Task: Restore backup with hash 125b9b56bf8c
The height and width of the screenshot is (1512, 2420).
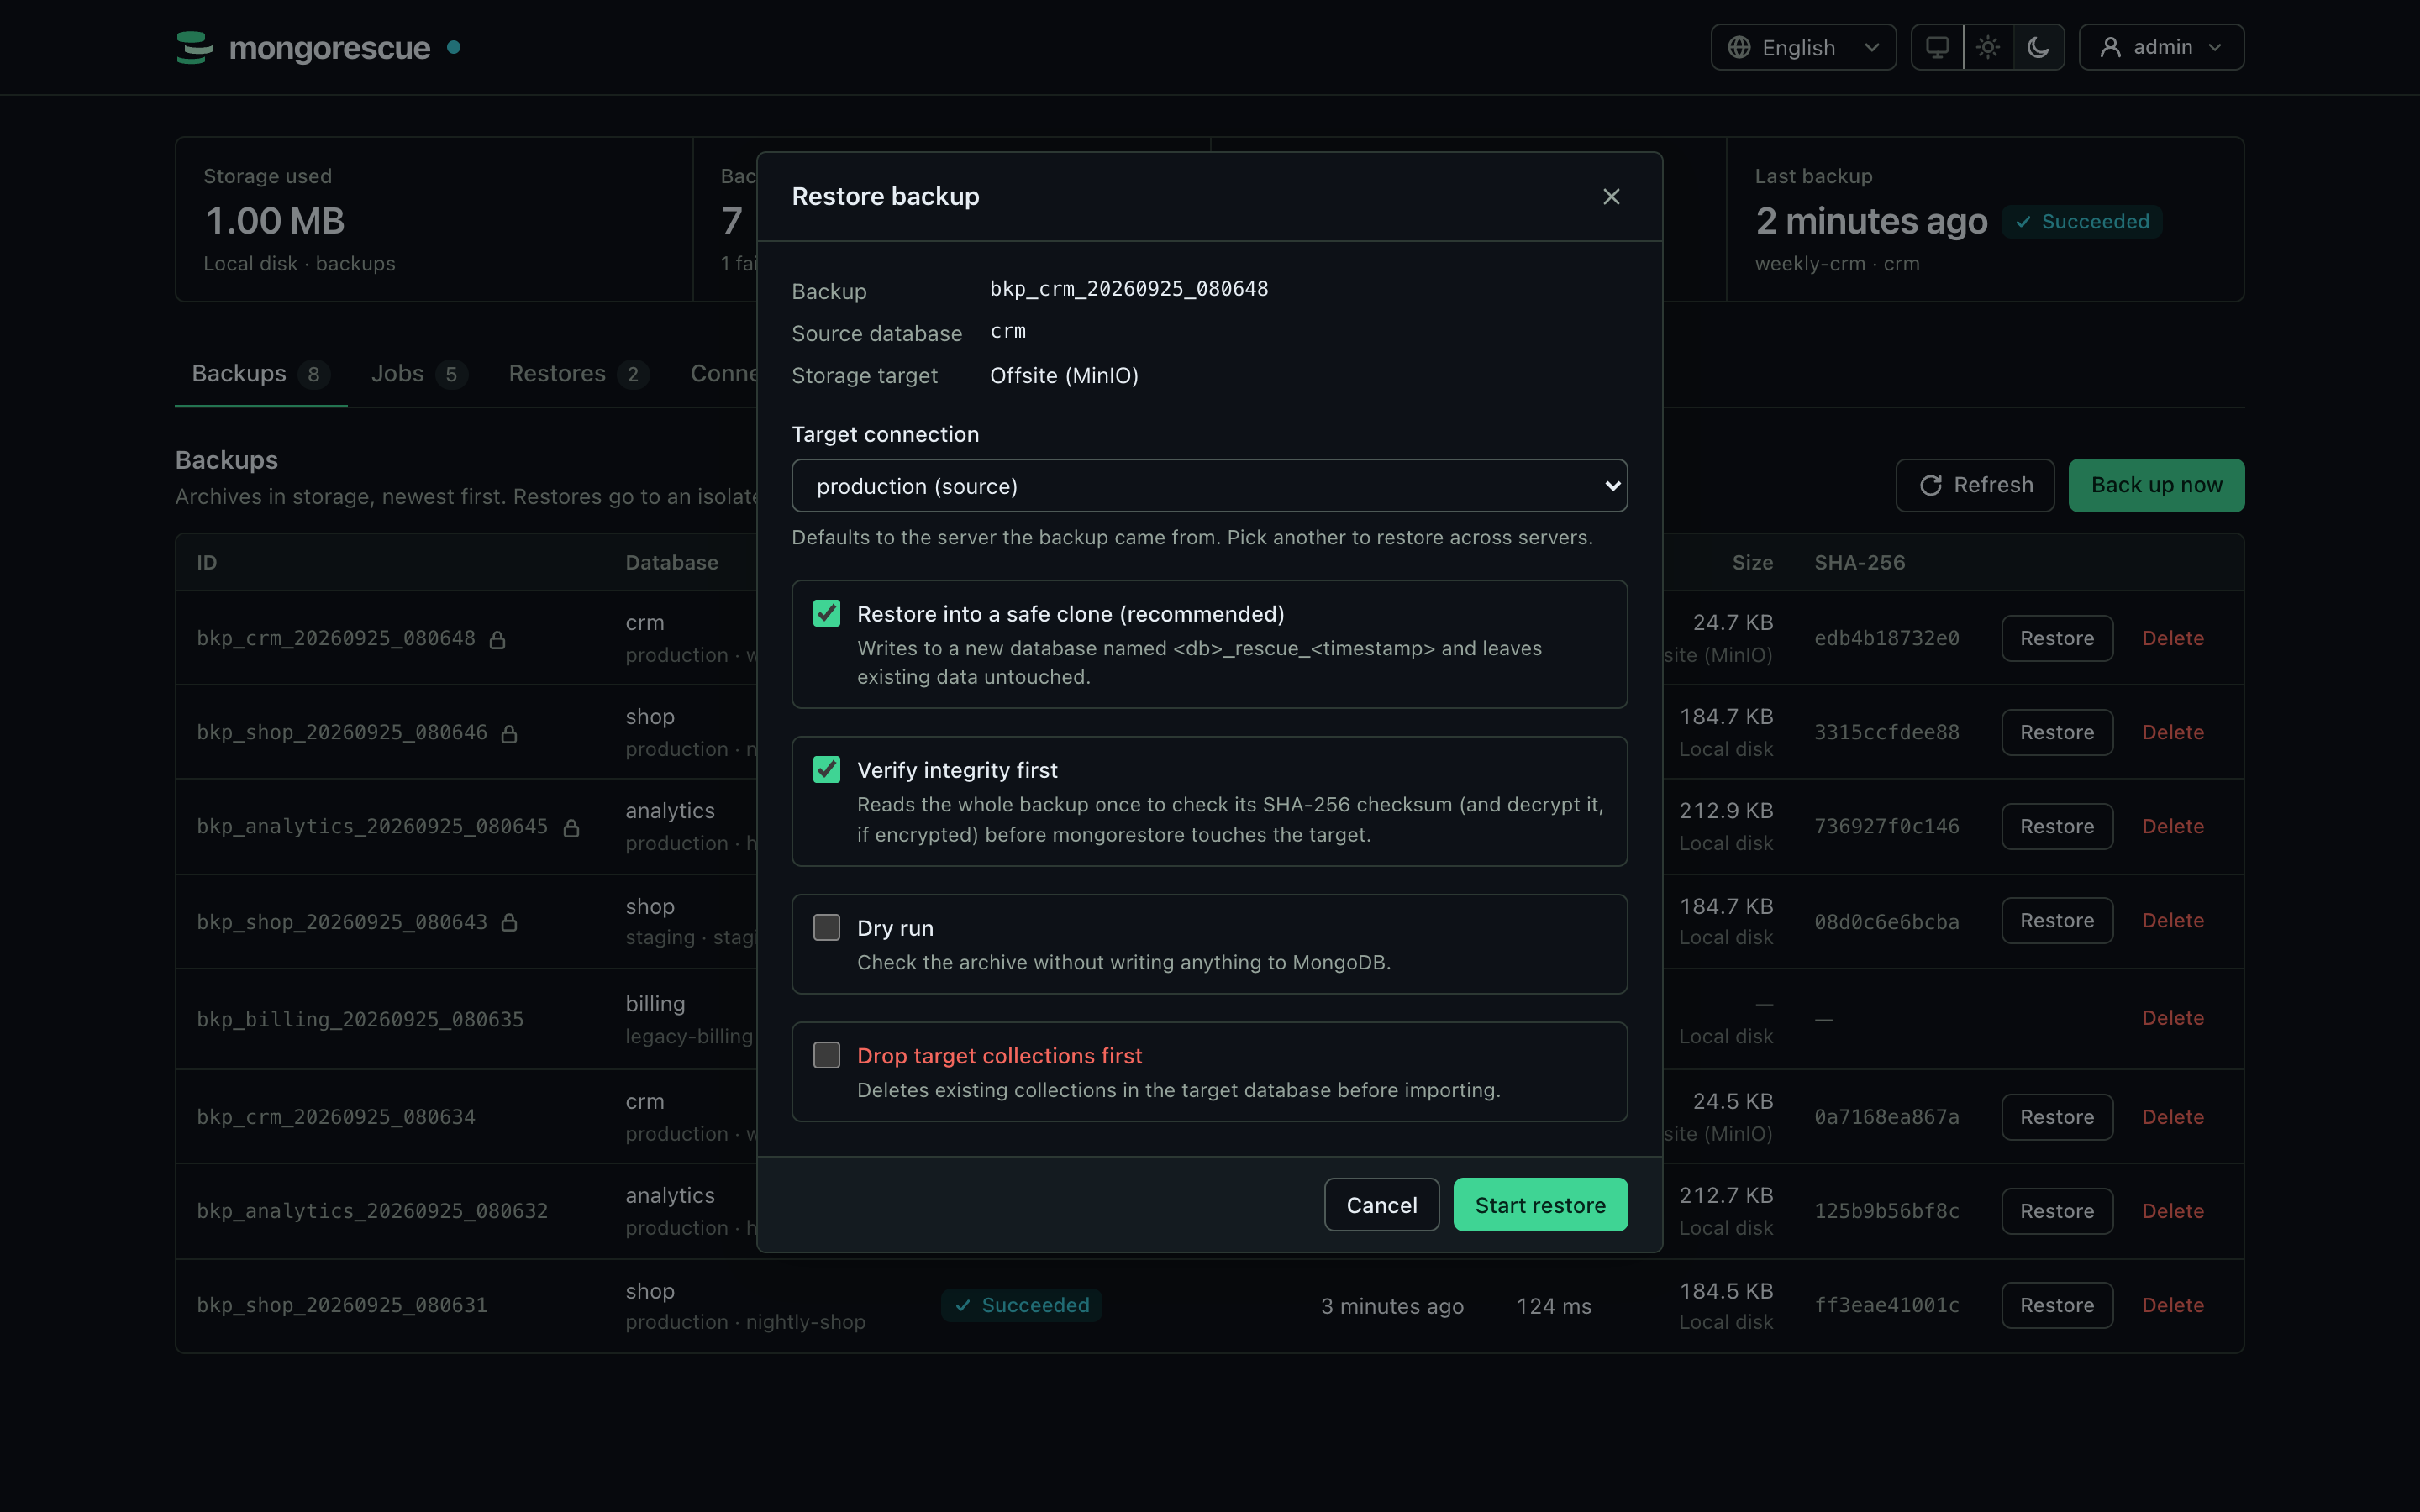Action: 2056,1211
